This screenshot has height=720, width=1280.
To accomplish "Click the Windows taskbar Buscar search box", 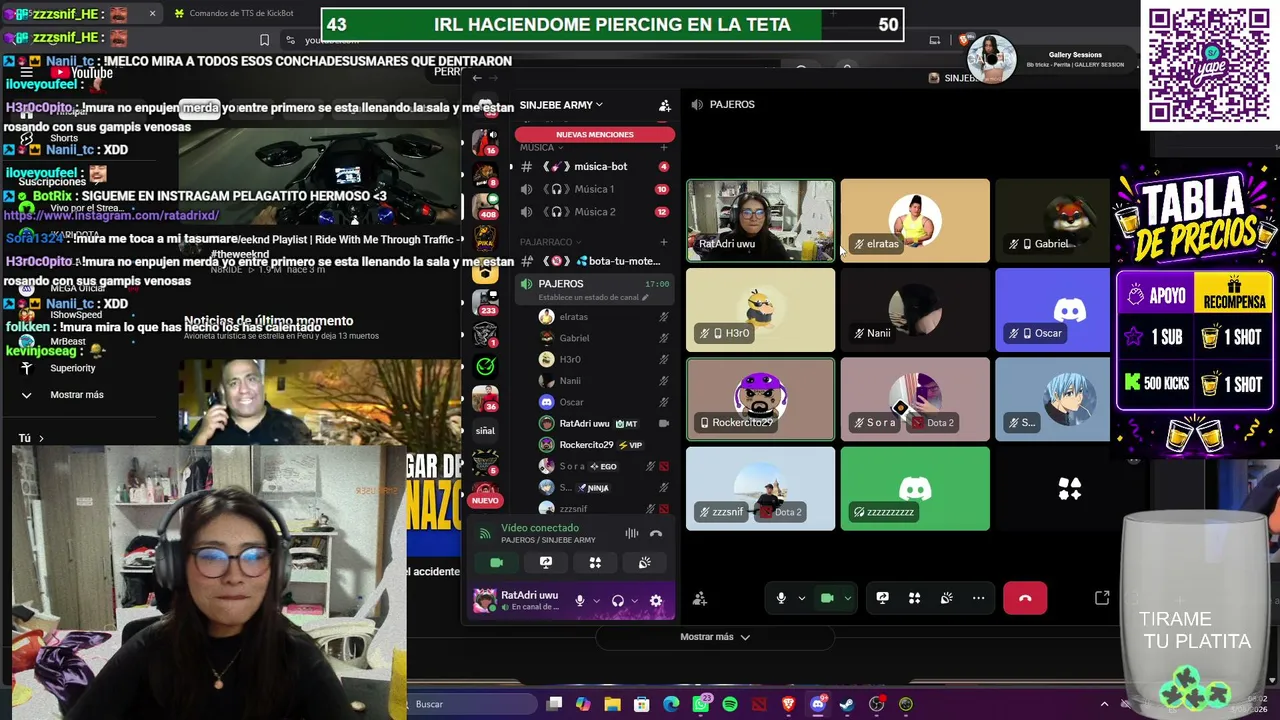I will click(470, 704).
